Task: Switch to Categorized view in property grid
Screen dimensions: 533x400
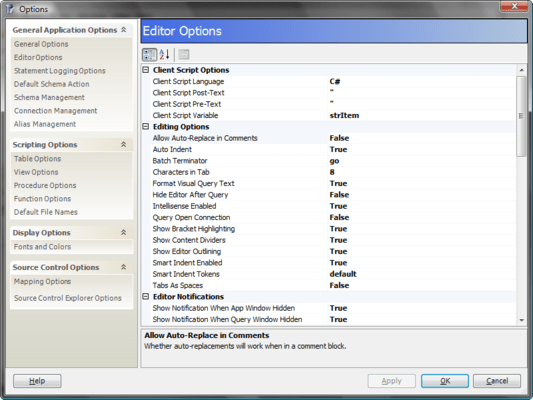Action: tap(150, 54)
